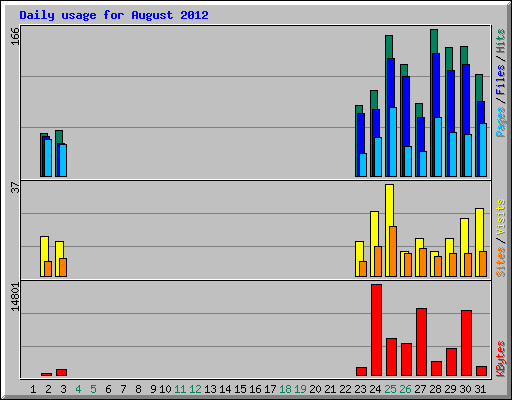Select the orange Sites bar for day 3

[x=63, y=267]
